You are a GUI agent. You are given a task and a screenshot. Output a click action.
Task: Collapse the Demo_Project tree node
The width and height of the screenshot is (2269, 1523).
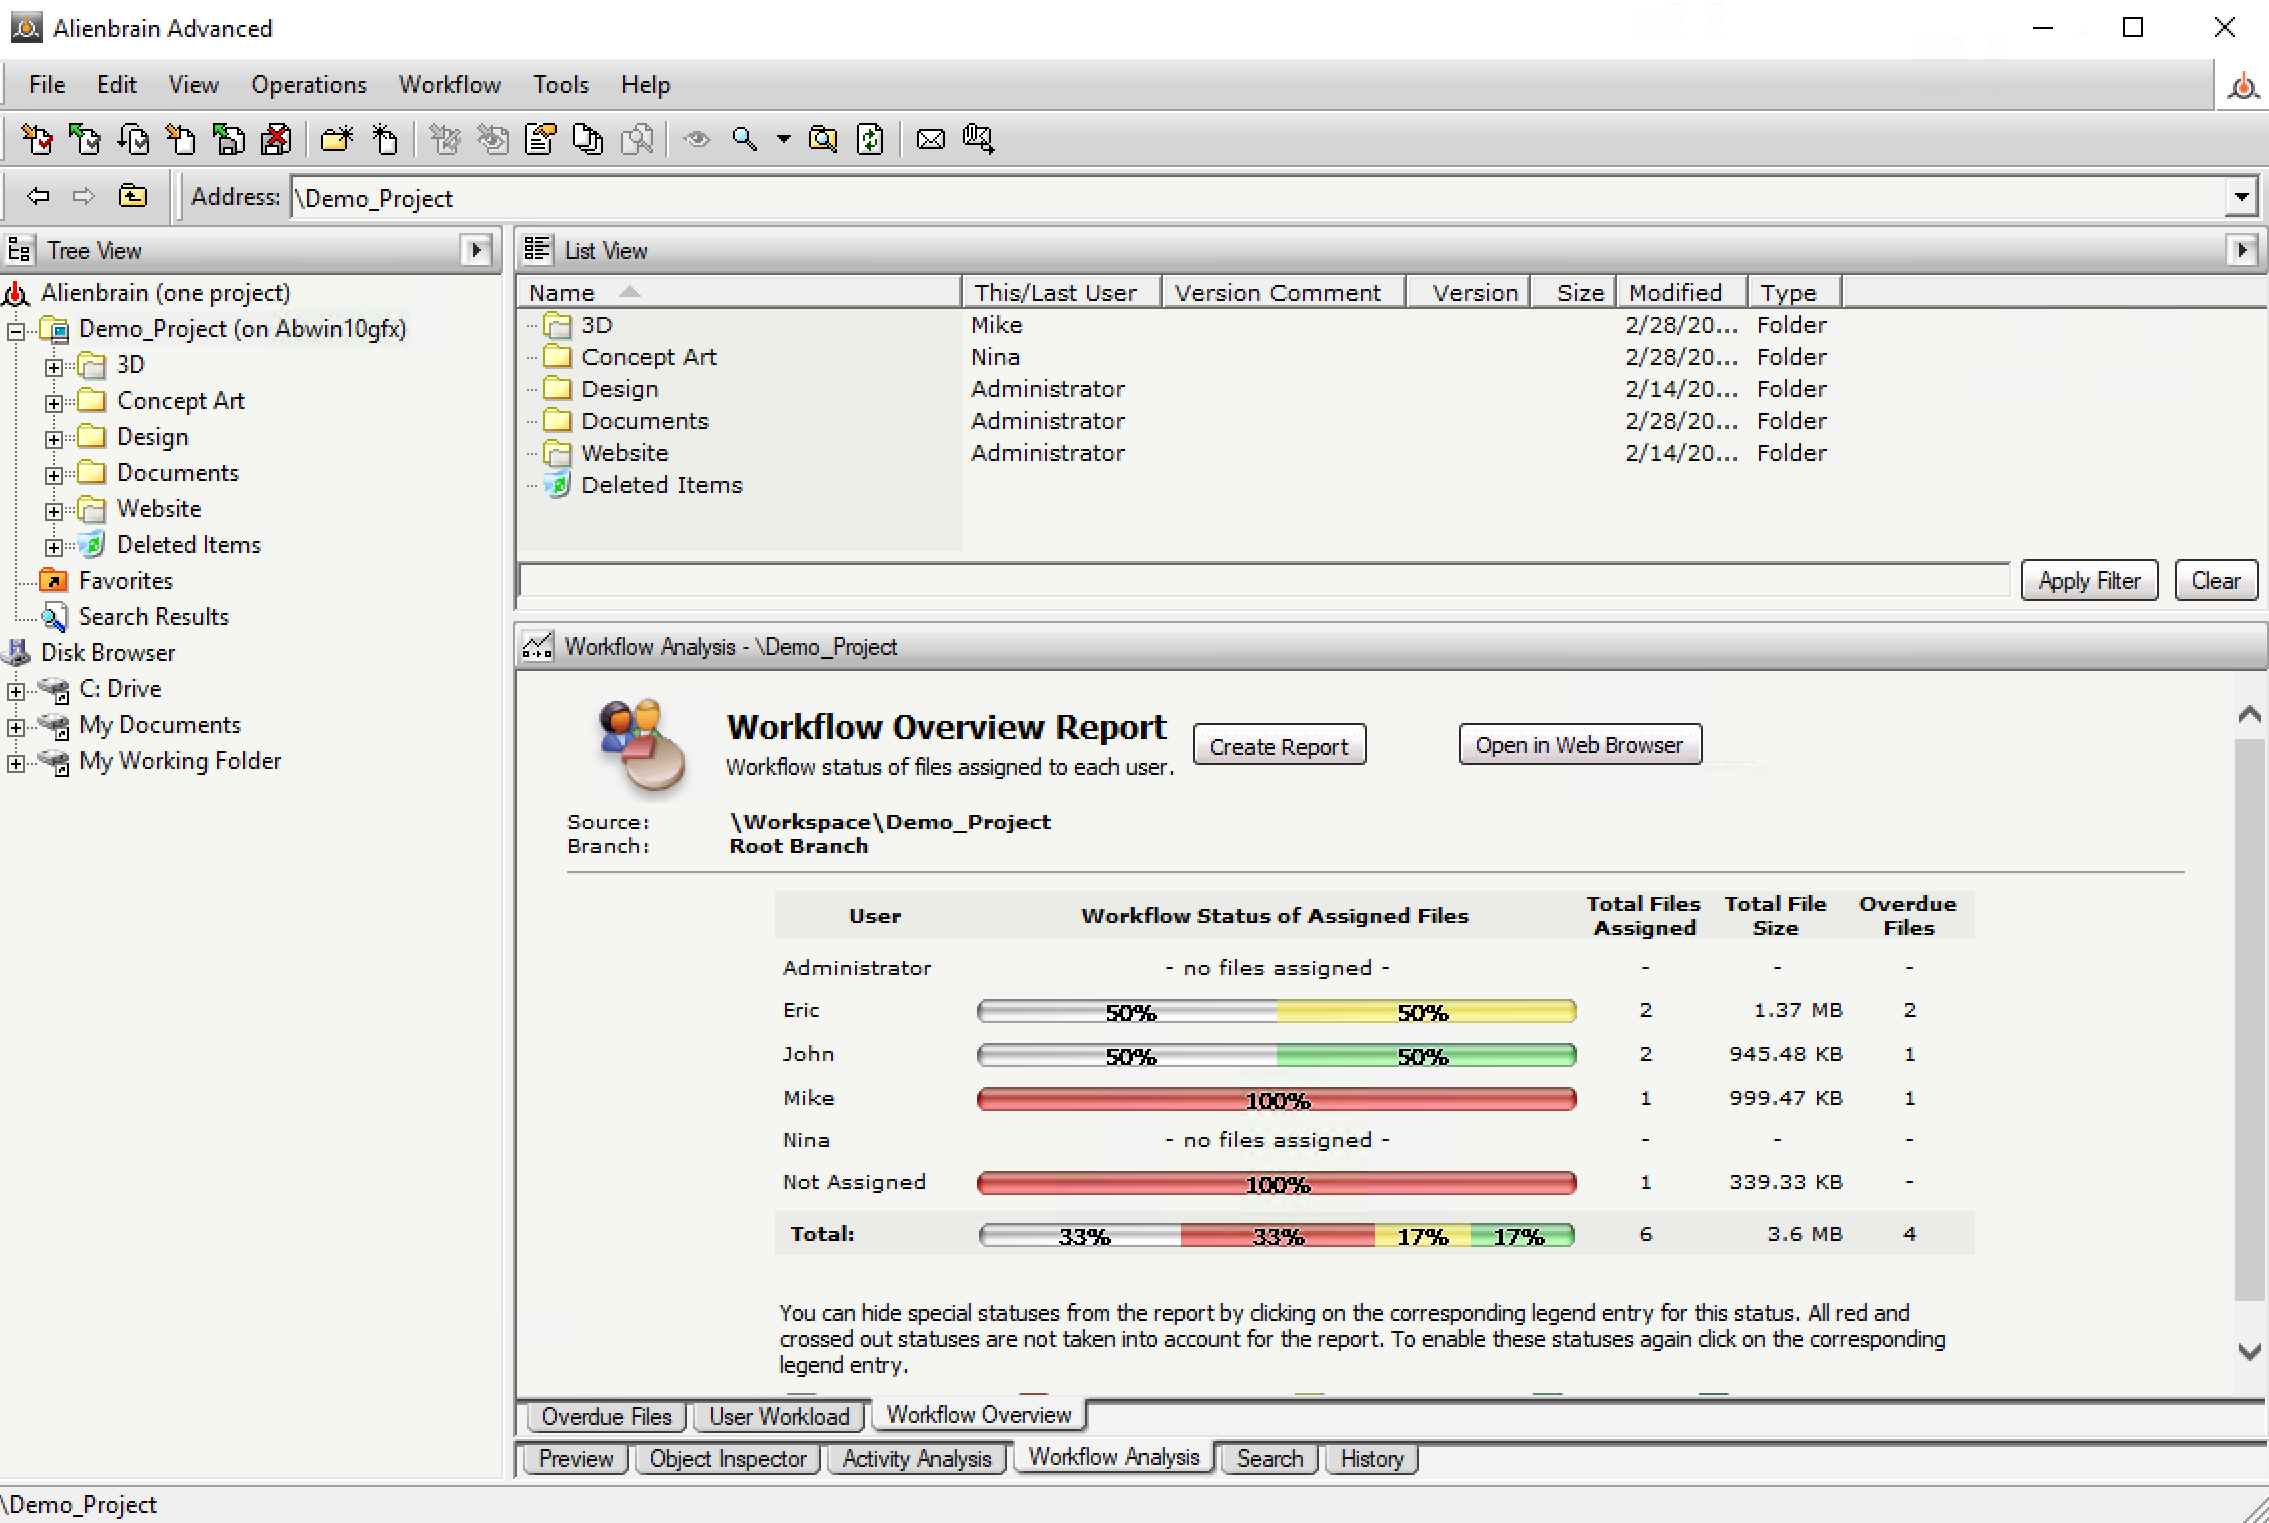click(x=16, y=331)
